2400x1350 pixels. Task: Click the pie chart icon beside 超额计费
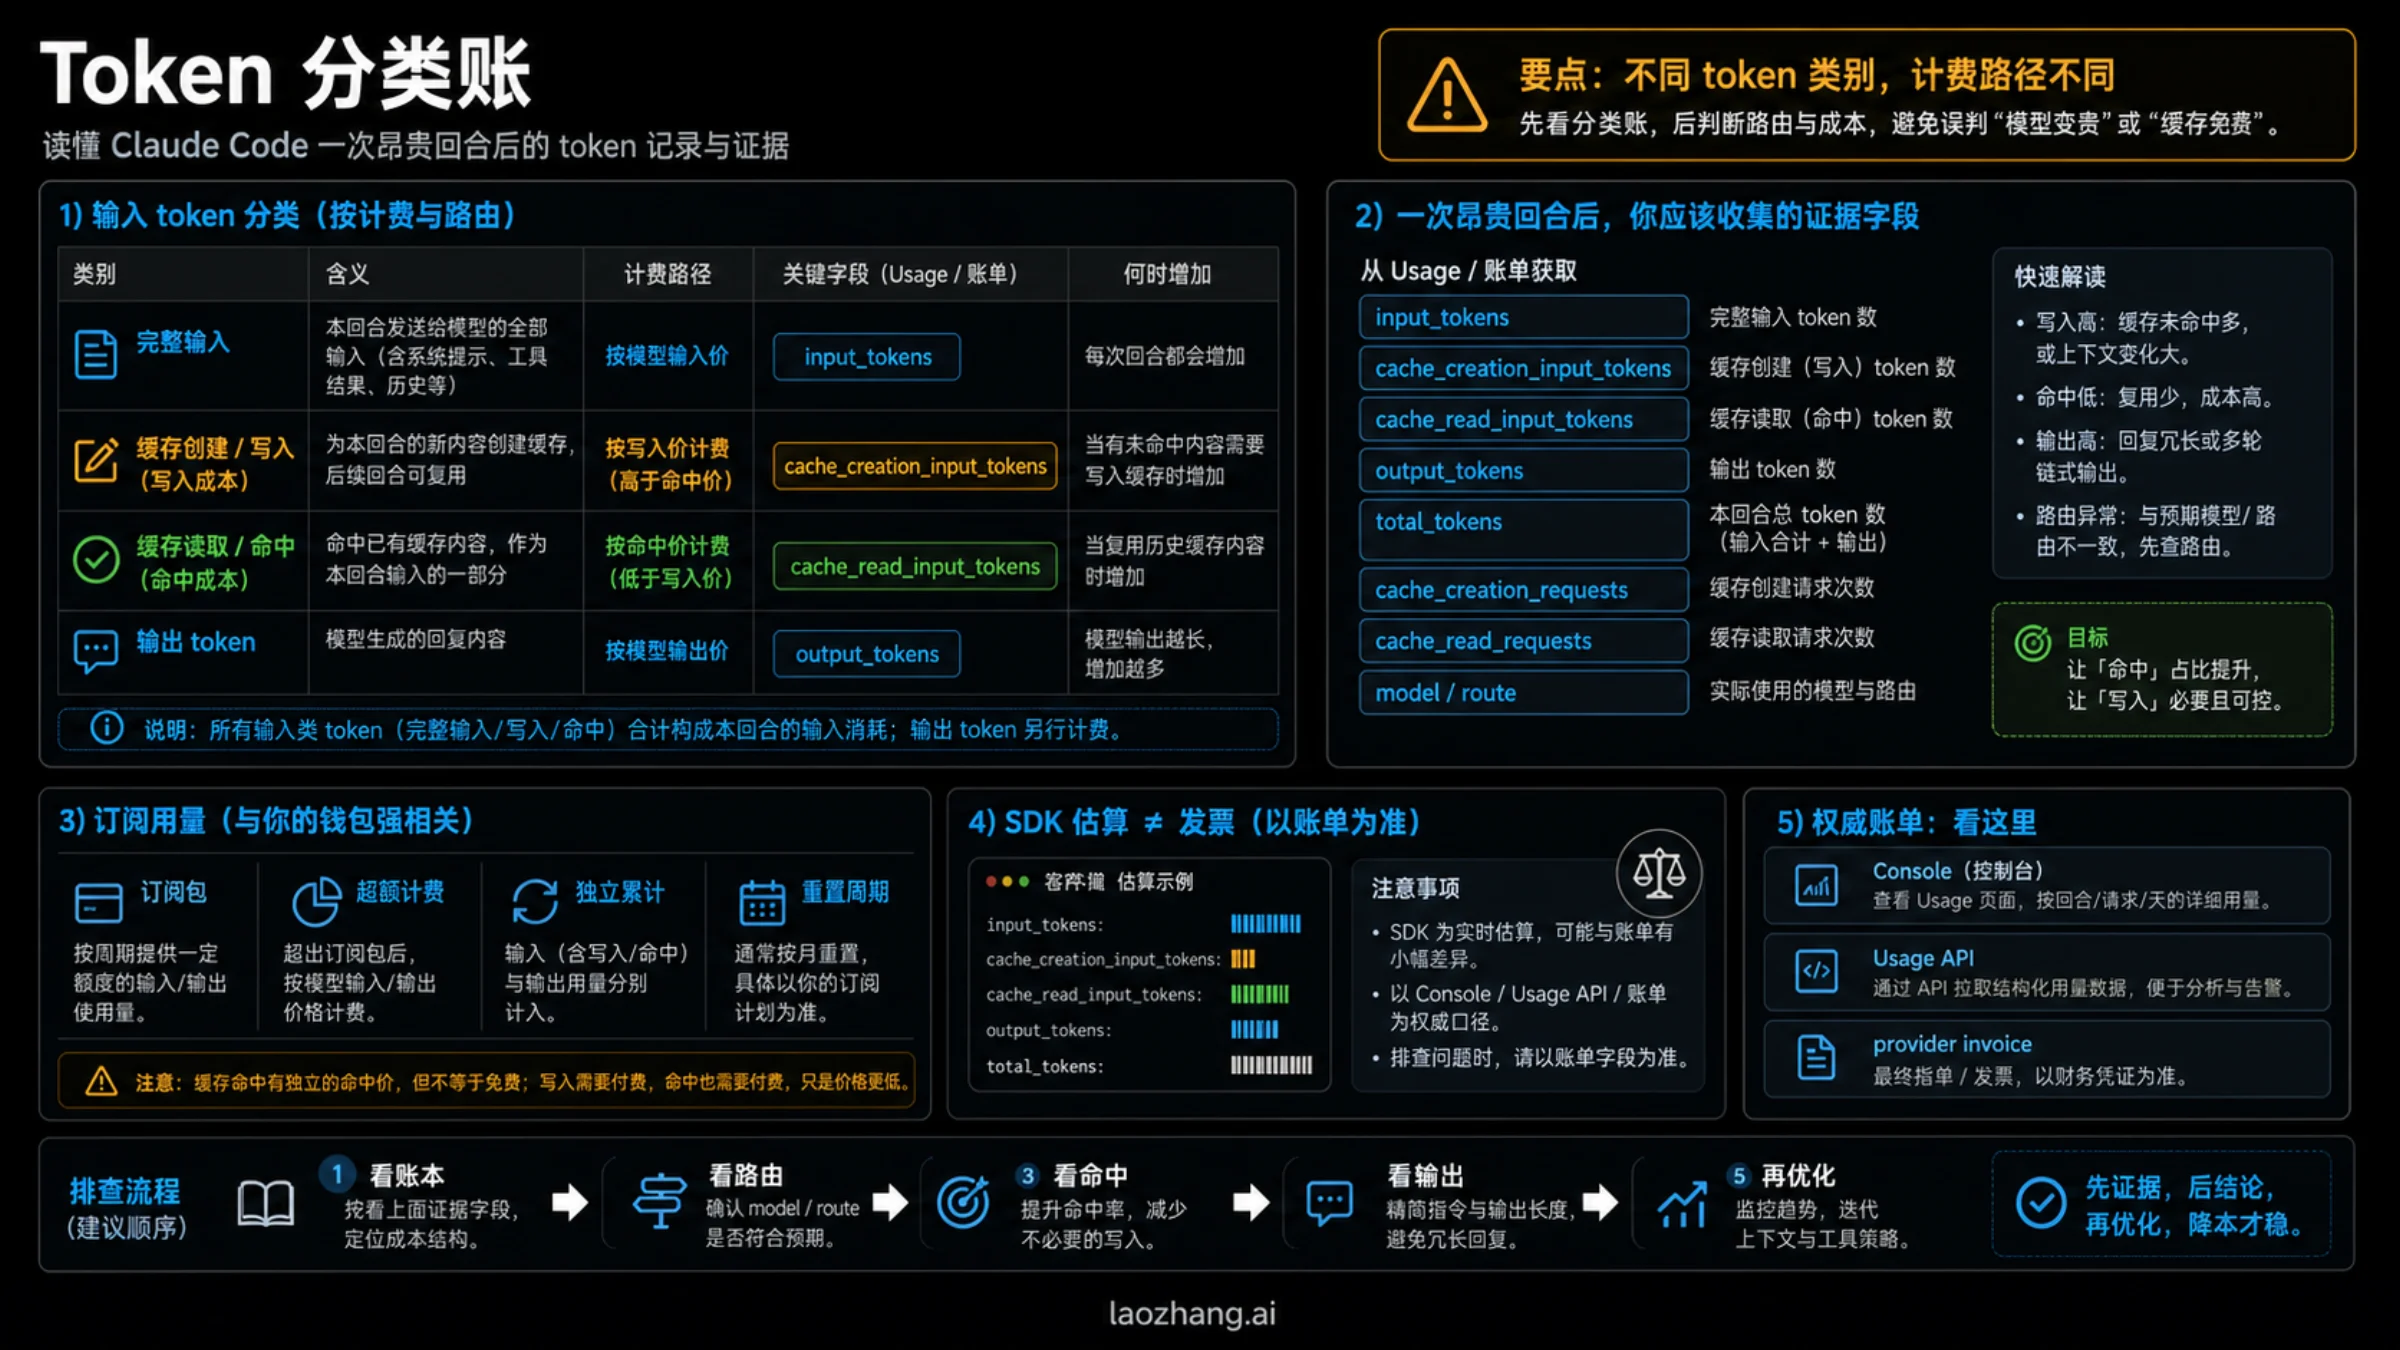[x=316, y=901]
